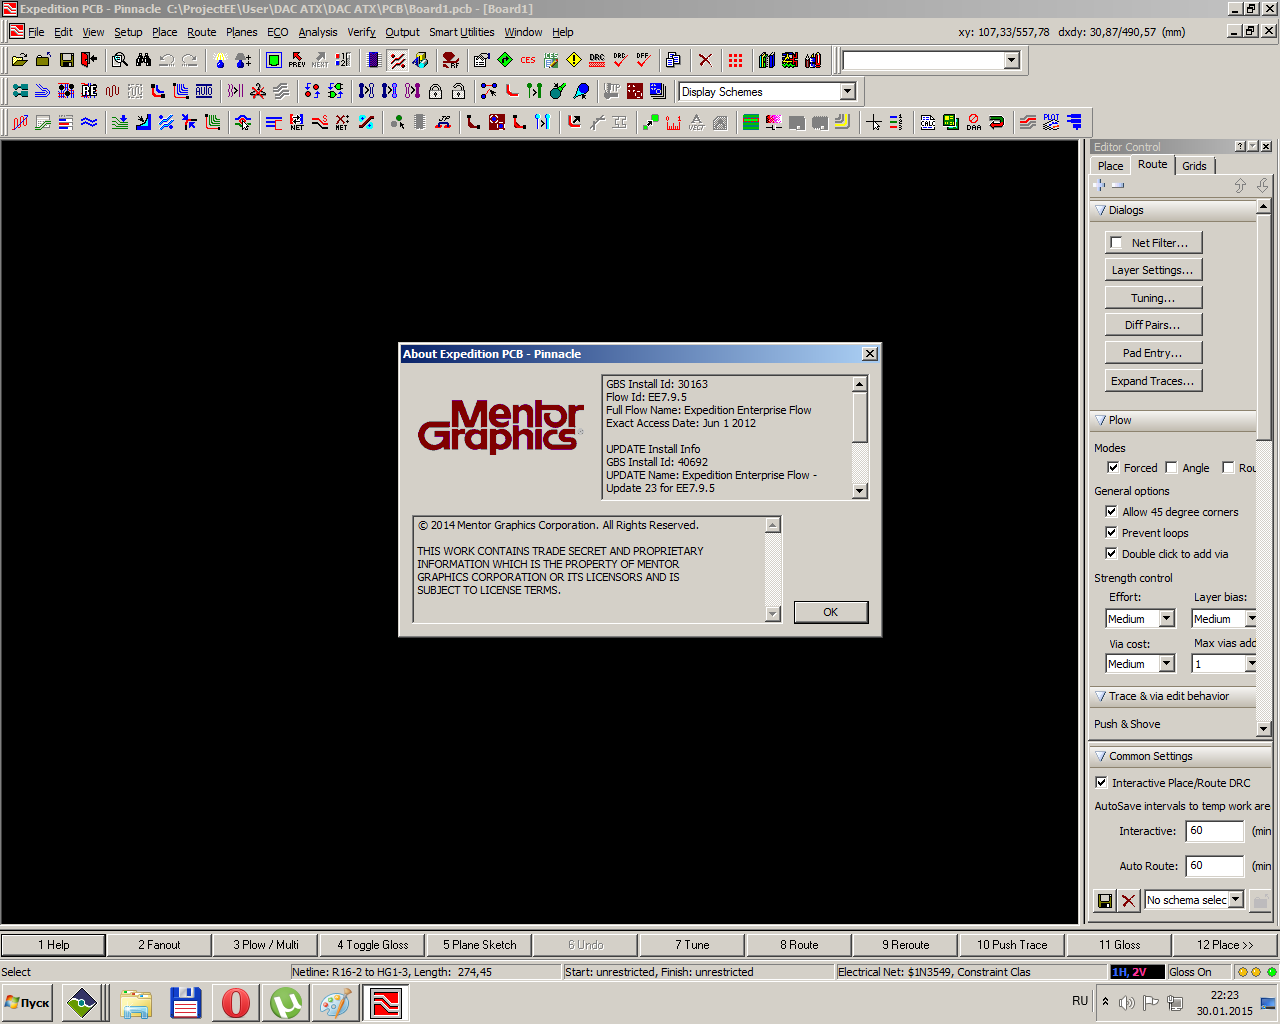This screenshot has width=1280, height=1024.
Task: Click the crosshair cursor toolbar icon
Action: click(874, 122)
